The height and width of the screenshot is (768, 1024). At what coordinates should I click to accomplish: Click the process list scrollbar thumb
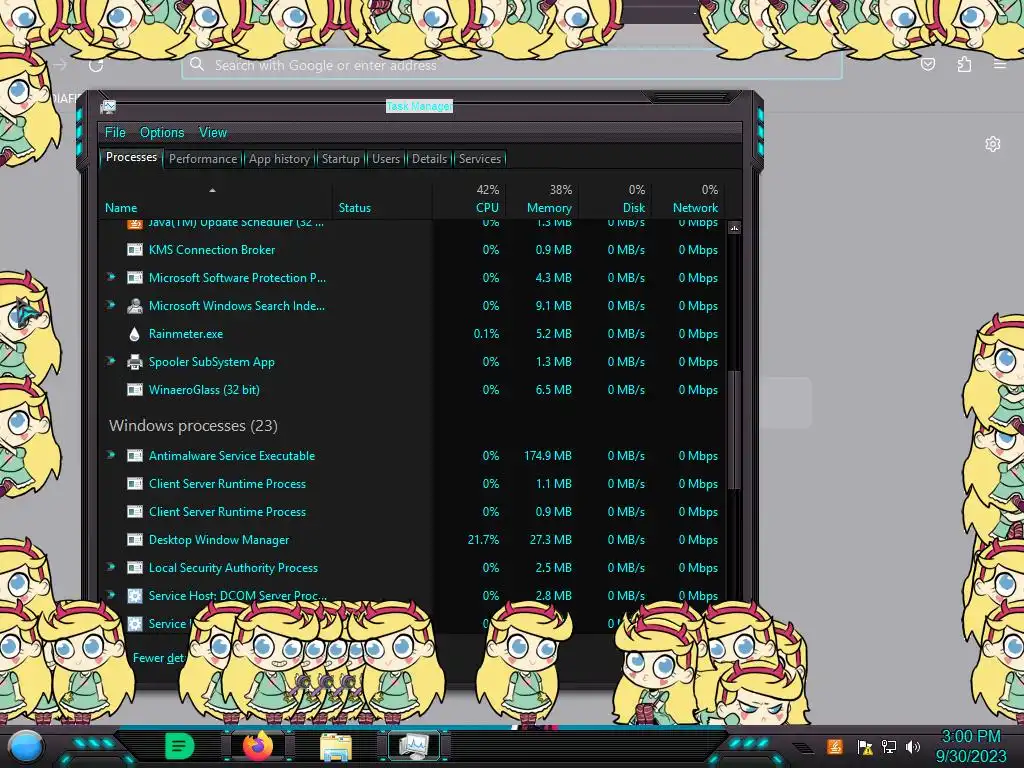click(x=734, y=430)
